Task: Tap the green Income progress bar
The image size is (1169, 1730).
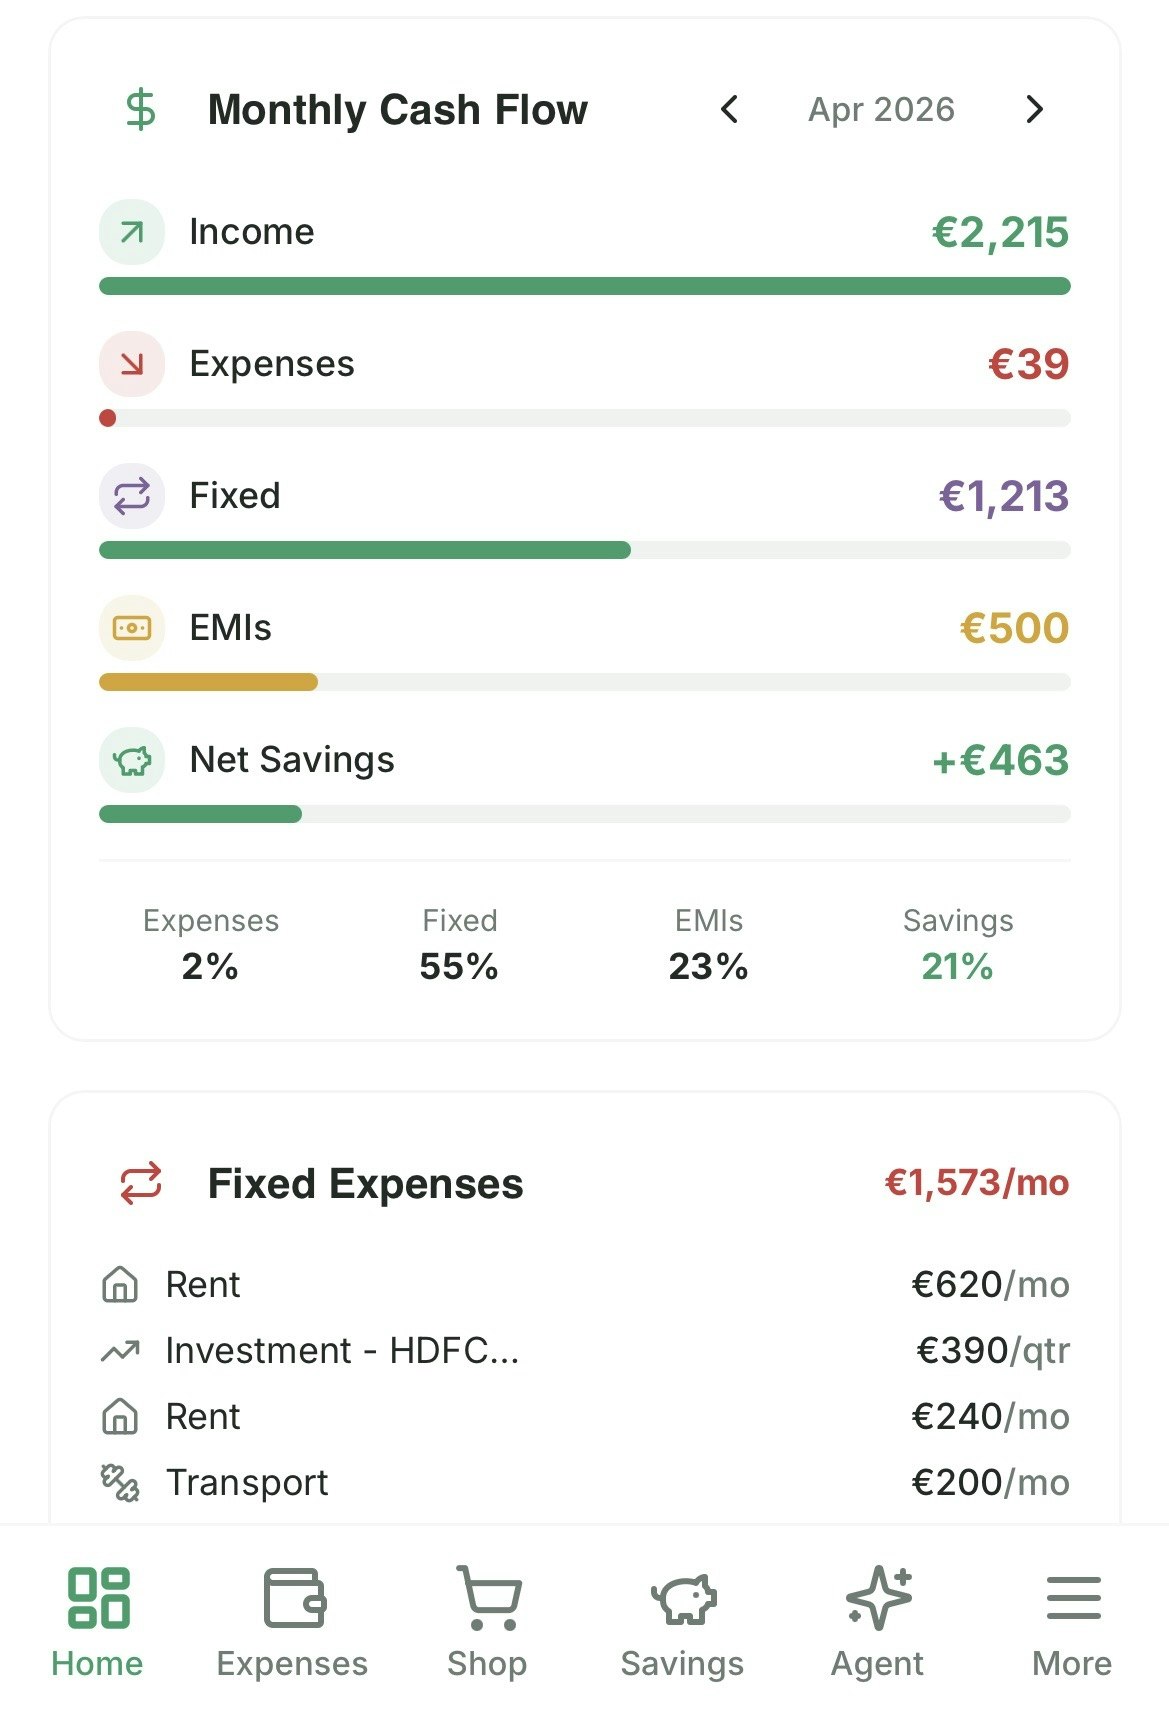Action: point(584,286)
